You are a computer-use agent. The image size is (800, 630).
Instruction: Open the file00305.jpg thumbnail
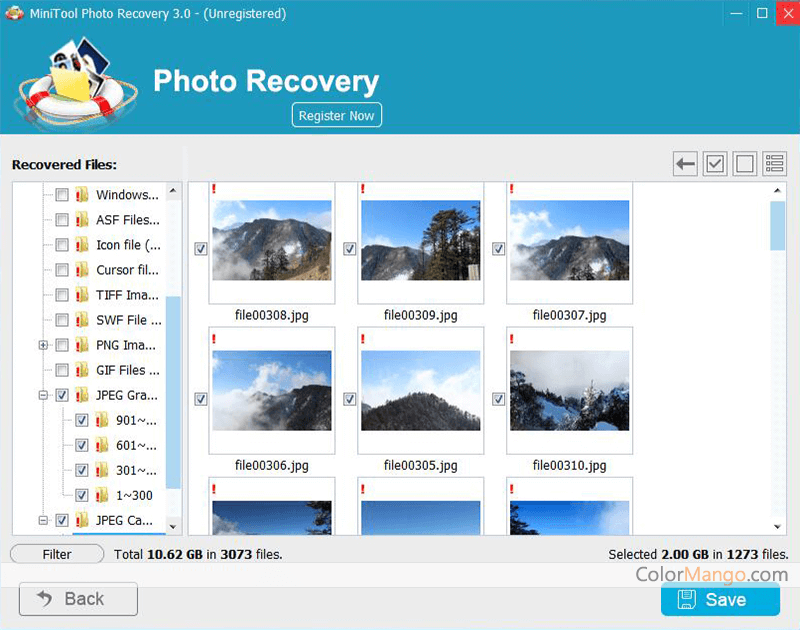pos(420,390)
